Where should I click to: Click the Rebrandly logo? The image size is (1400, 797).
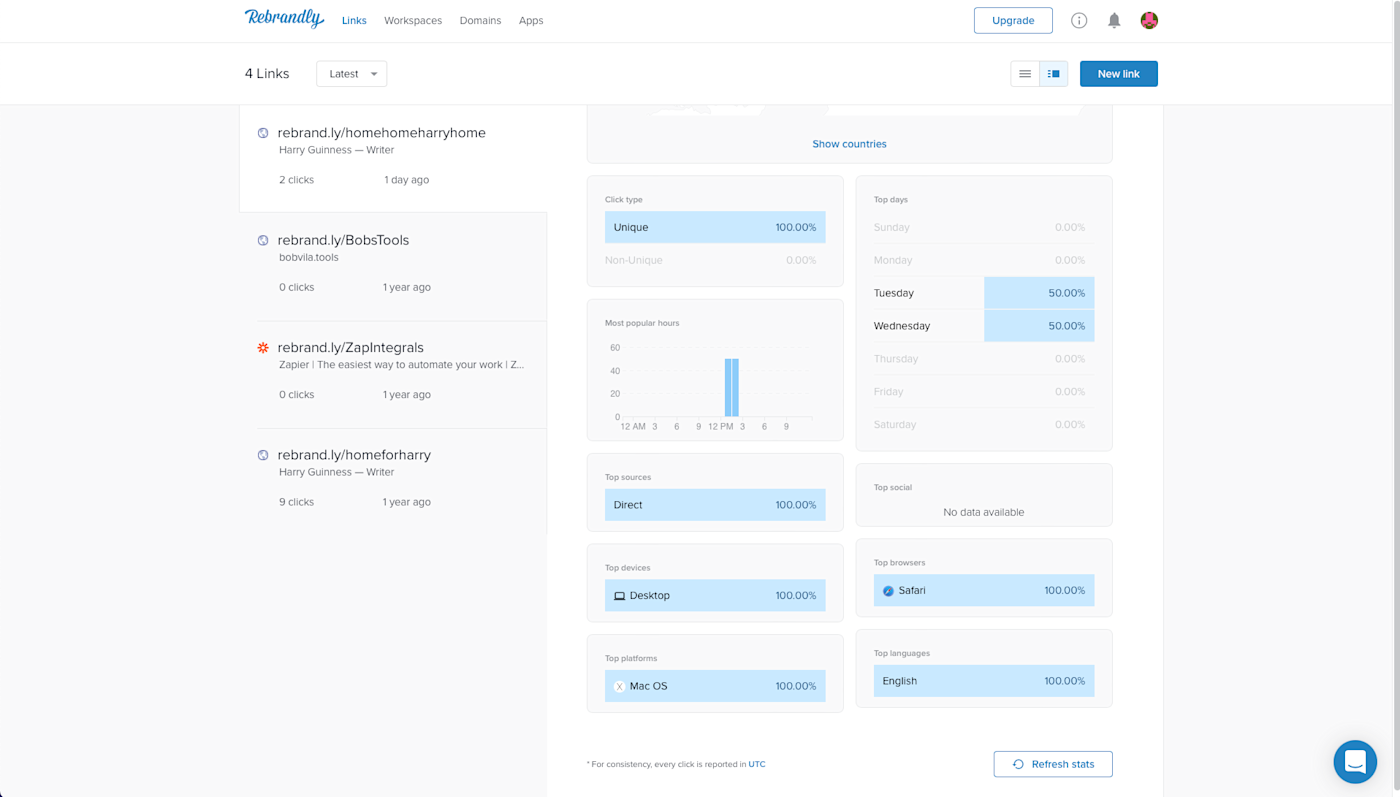284,18
